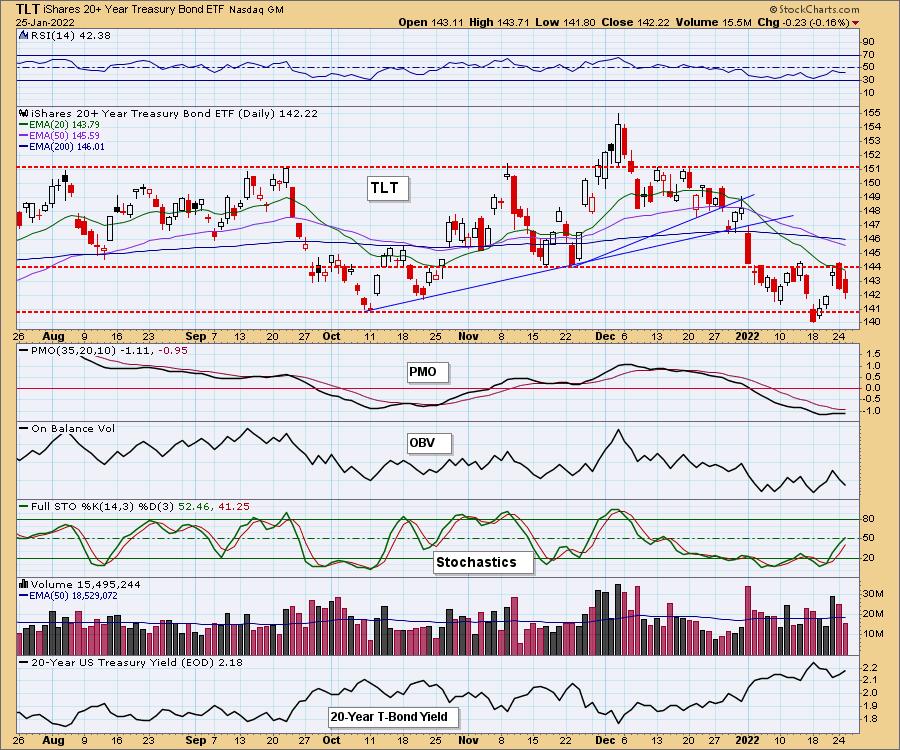900x750 pixels.
Task: Click the Chg -0.23 (-0.16%) value
Action: click(x=804, y=22)
